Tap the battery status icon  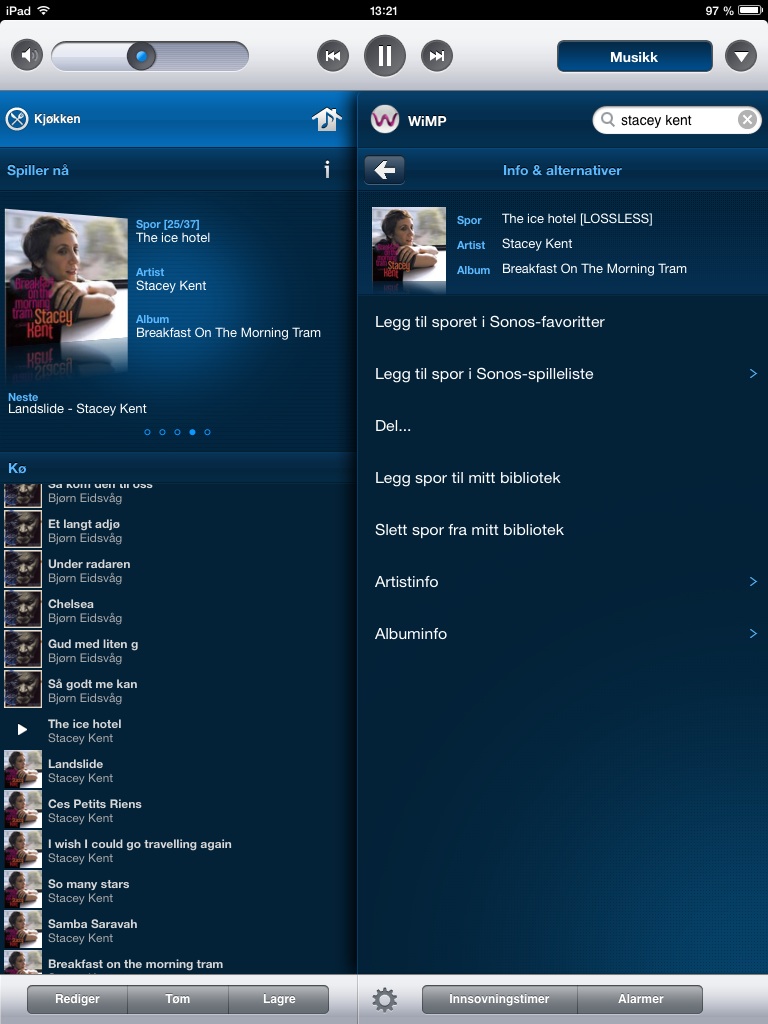(x=750, y=10)
